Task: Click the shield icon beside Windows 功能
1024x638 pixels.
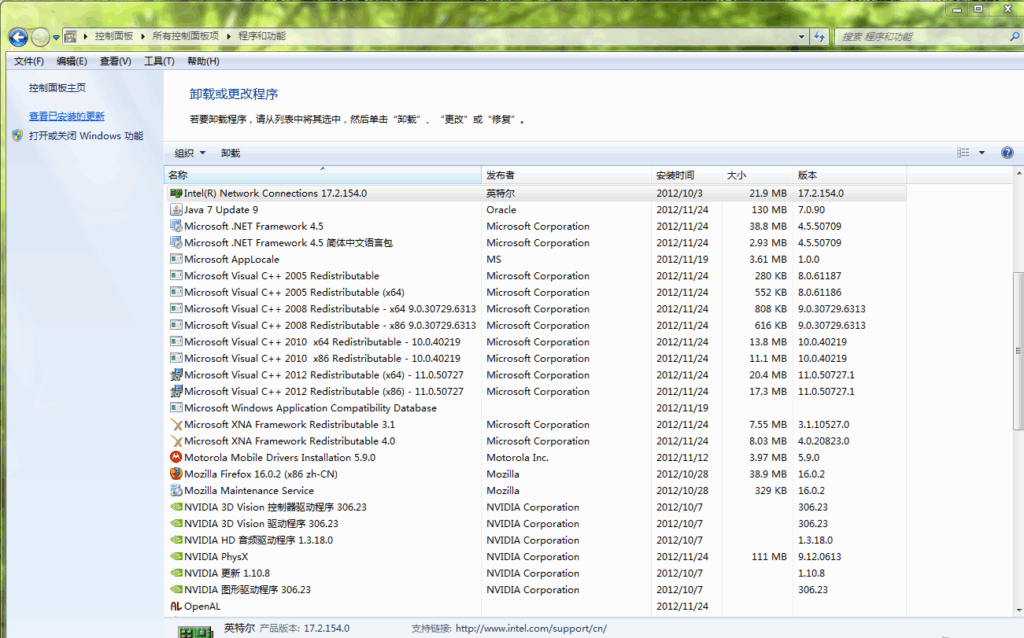Action: [18, 136]
